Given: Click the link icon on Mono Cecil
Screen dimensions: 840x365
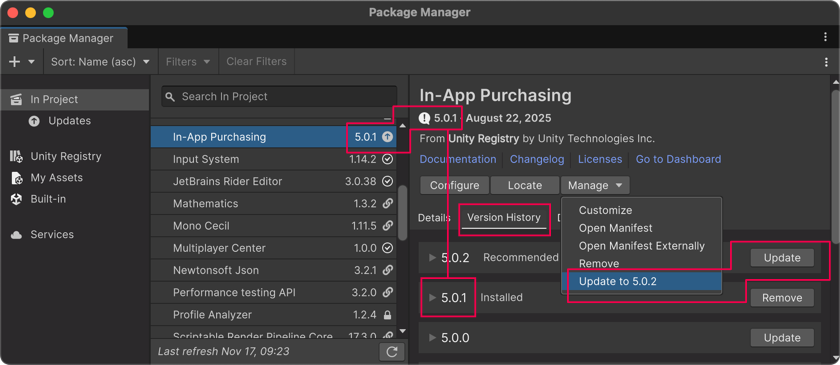Looking at the screenshot, I should click(x=388, y=226).
